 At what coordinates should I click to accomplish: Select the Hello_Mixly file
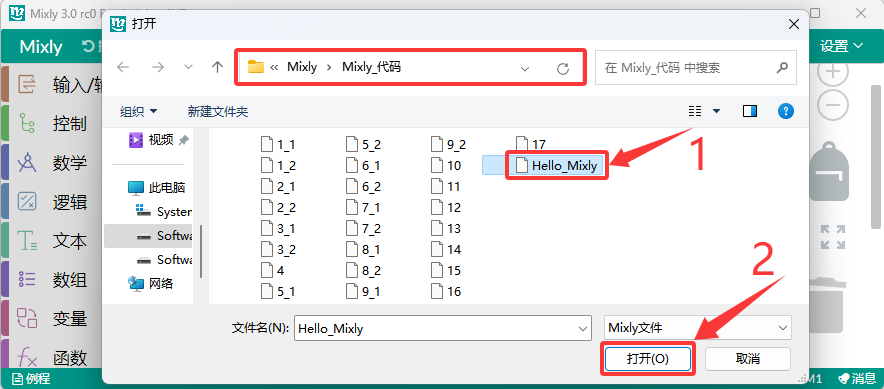(557, 166)
